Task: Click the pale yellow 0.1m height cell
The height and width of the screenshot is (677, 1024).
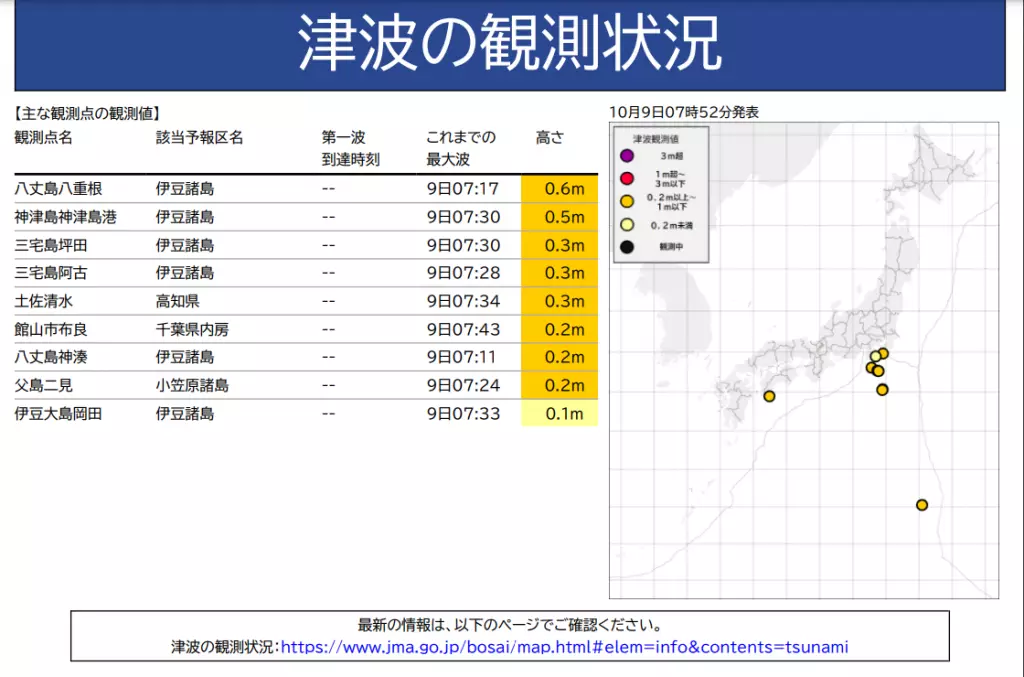Action: coord(559,413)
